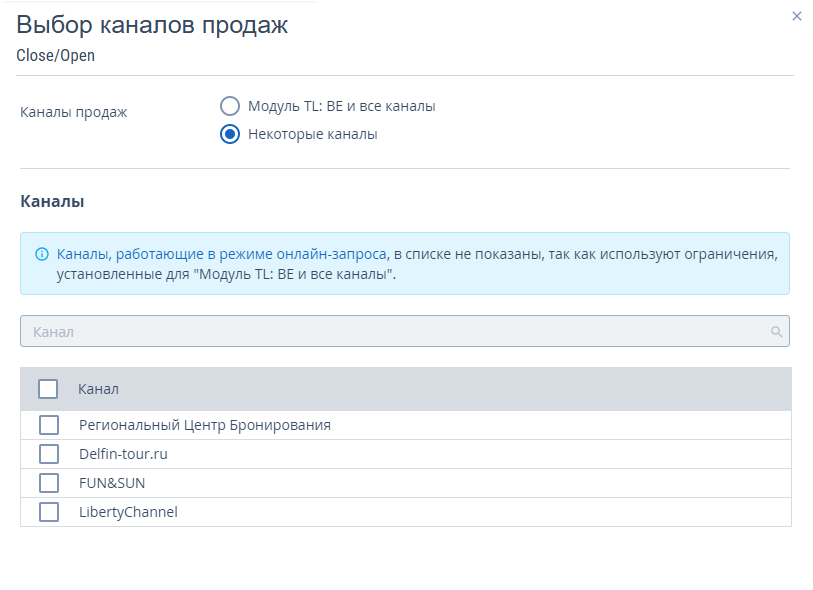This screenshot has height=590, width=813.
Task: Focus the "Канал" search field
Action: click(390, 331)
